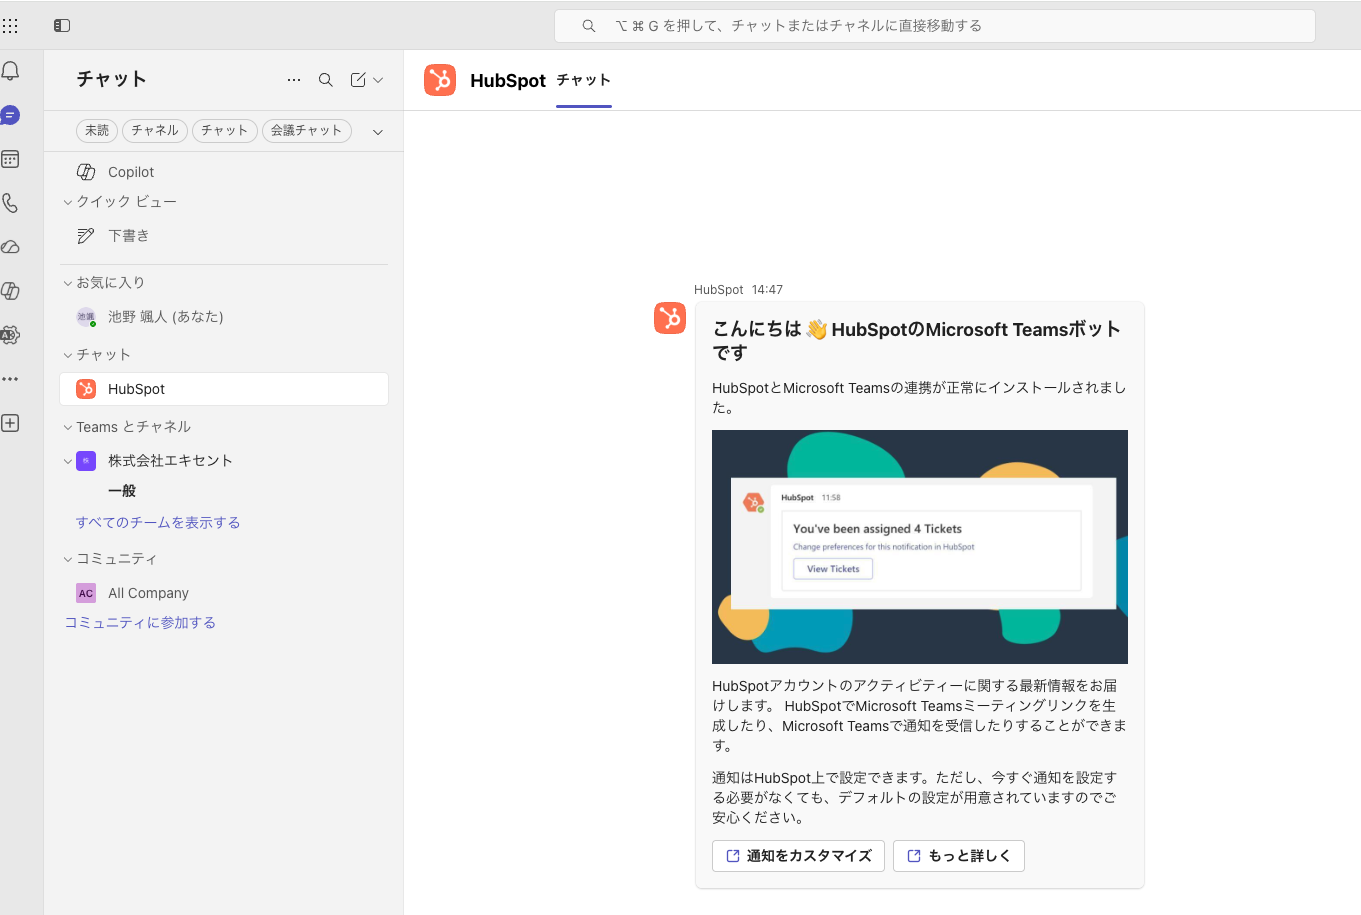The height and width of the screenshot is (915, 1361).
Task: Open the Copilot chat in the list
Action: pos(224,172)
